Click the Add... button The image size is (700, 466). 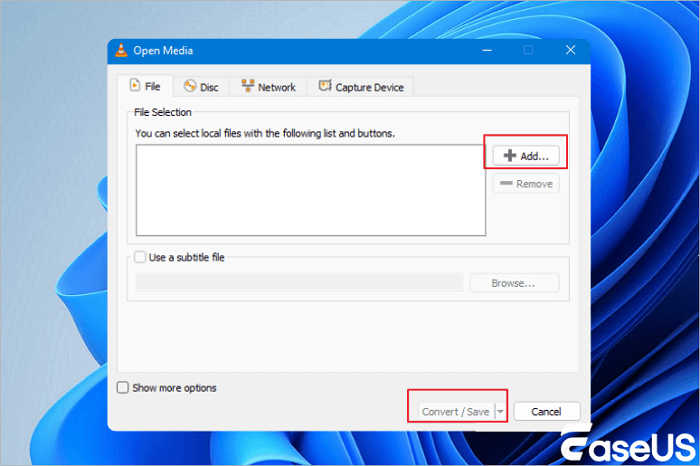tap(526, 156)
